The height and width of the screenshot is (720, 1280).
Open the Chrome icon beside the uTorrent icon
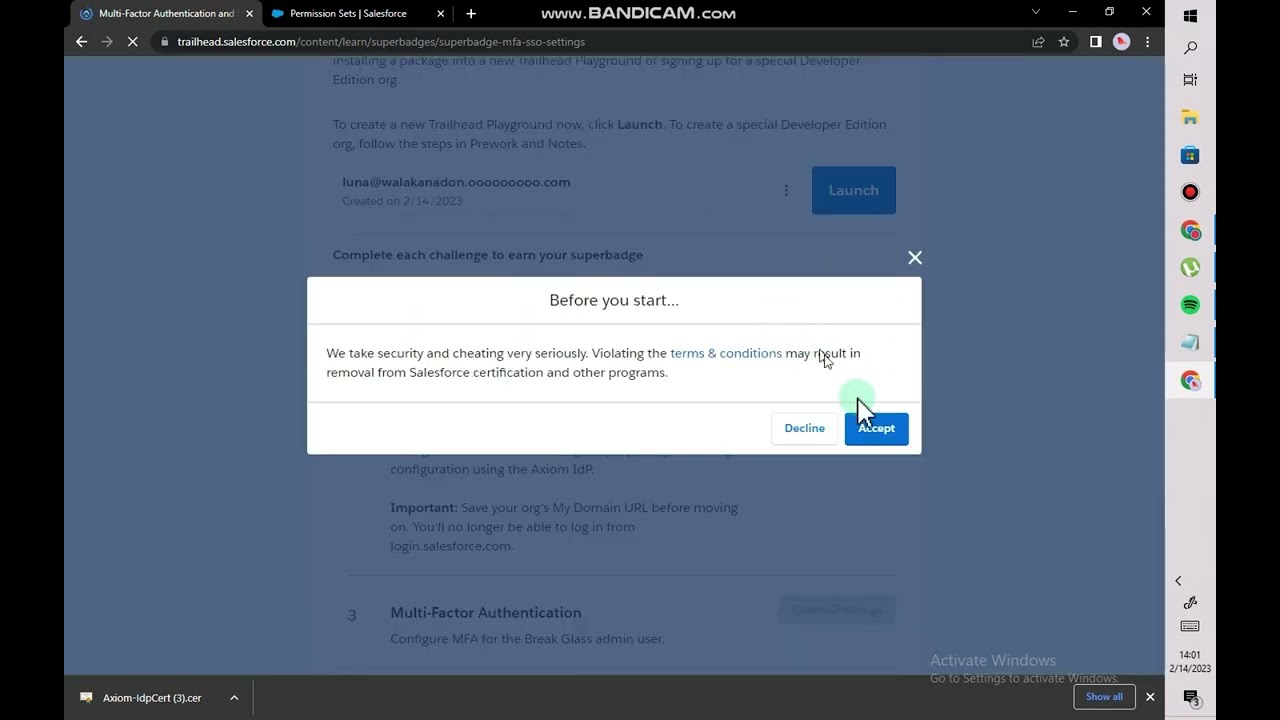point(1190,230)
